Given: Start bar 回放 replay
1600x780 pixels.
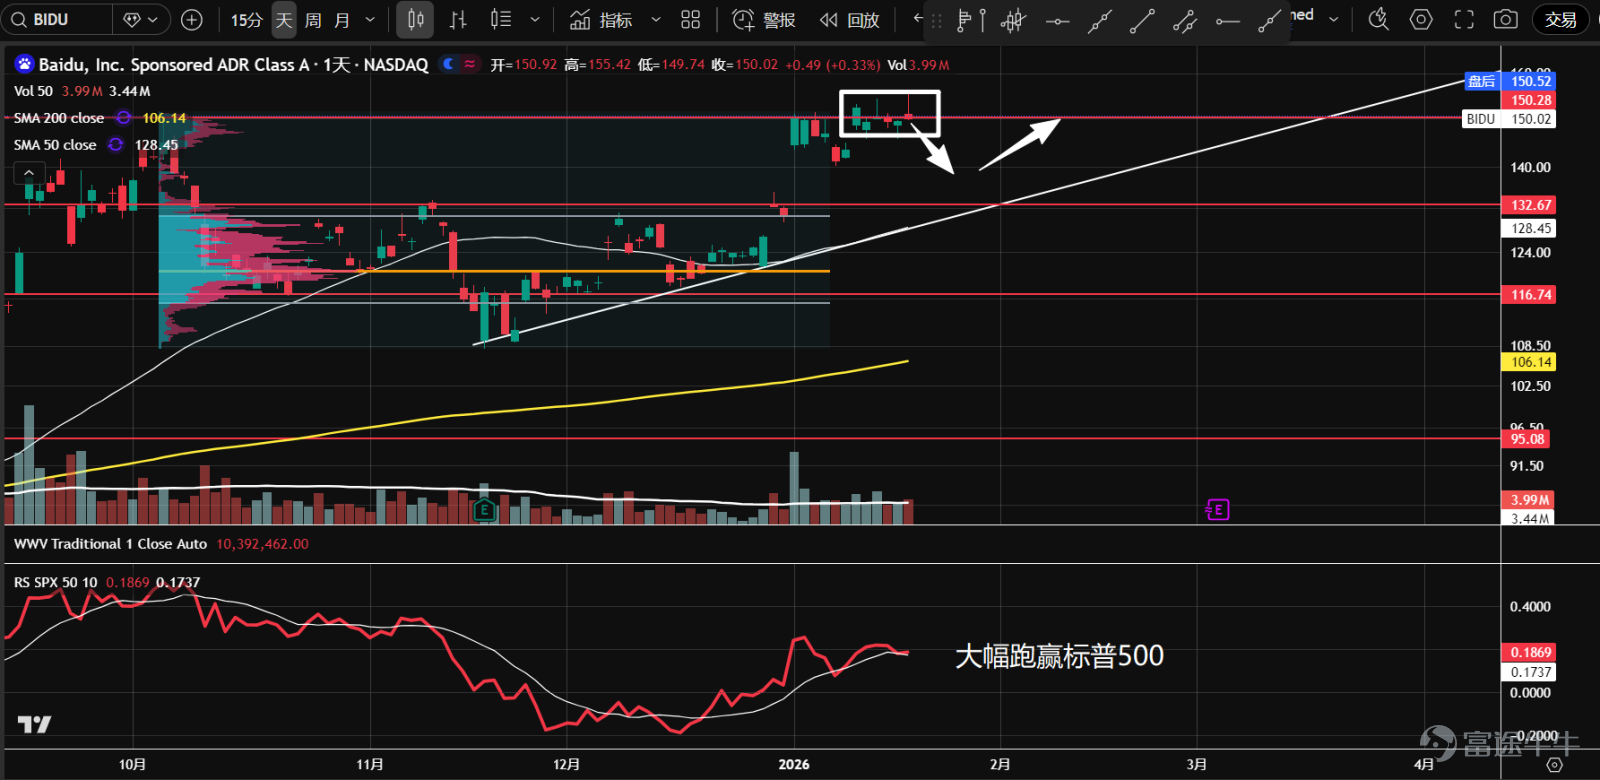Looking at the screenshot, I should pos(849,19).
